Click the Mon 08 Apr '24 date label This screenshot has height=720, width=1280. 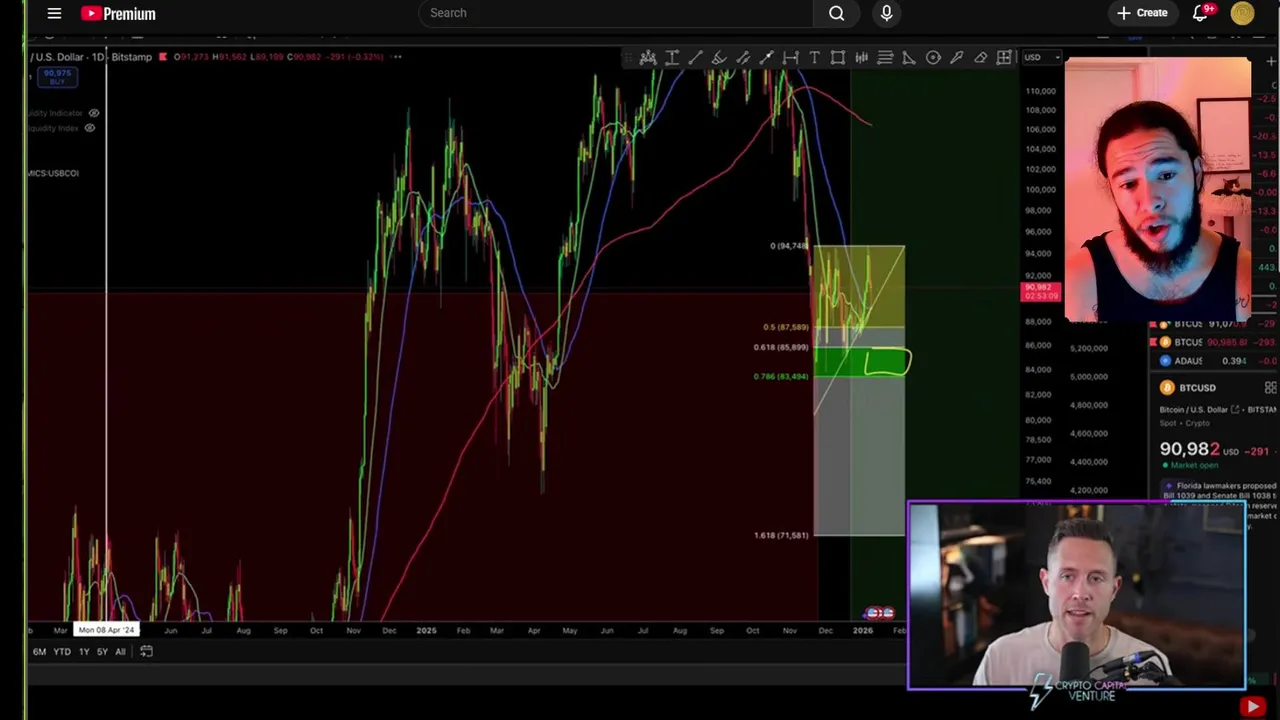coord(106,630)
